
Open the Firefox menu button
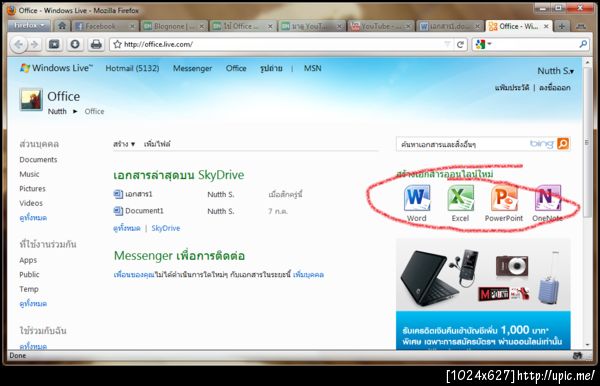(29, 26)
